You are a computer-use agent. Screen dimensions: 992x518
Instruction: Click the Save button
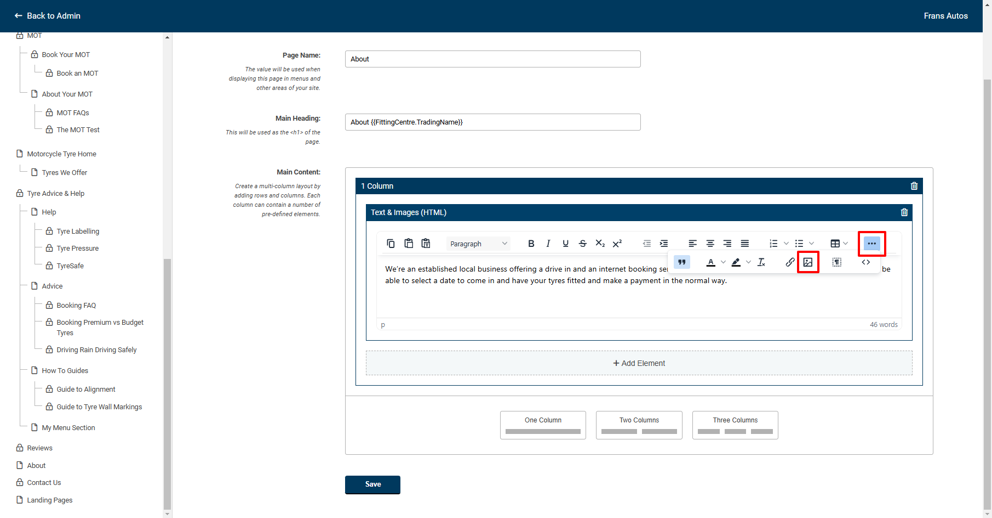373,485
